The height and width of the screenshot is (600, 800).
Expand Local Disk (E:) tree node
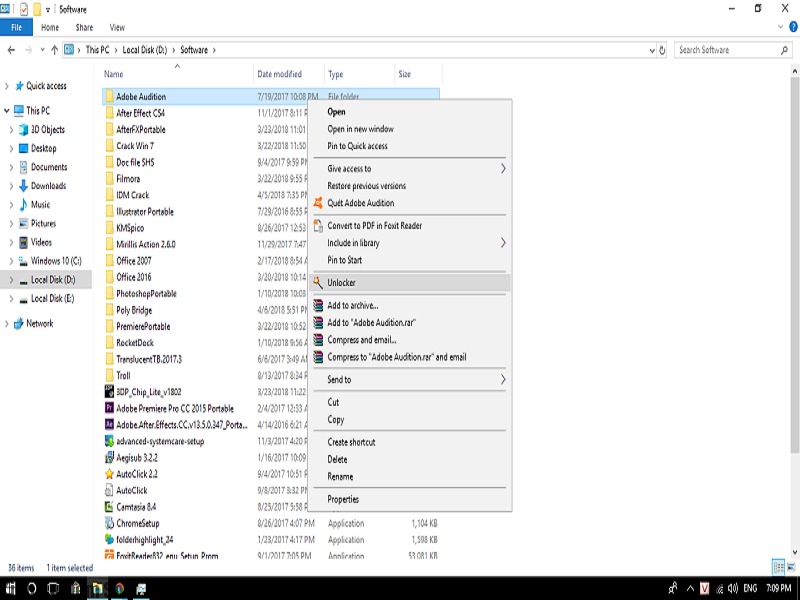point(11,299)
